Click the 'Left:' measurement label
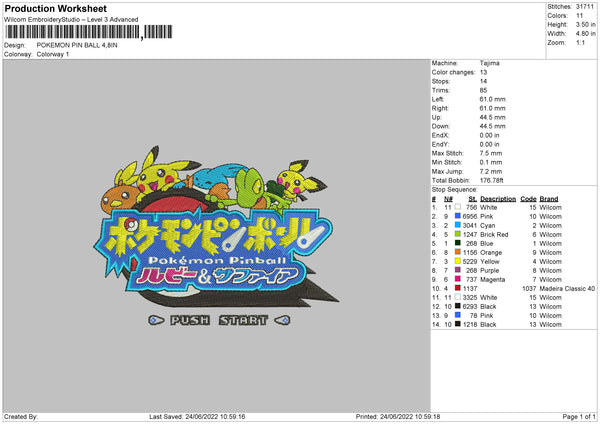This screenshot has height=424, width=600. [438, 99]
